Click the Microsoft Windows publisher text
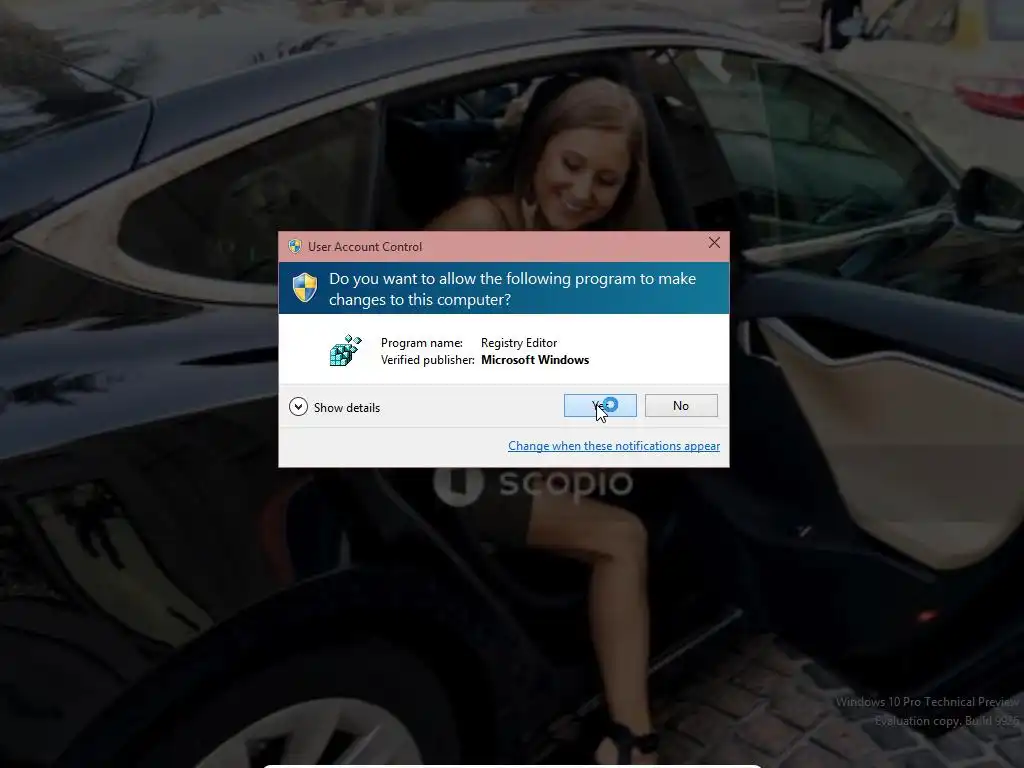The height and width of the screenshot is (768, 1024). (x=535, y=360)
